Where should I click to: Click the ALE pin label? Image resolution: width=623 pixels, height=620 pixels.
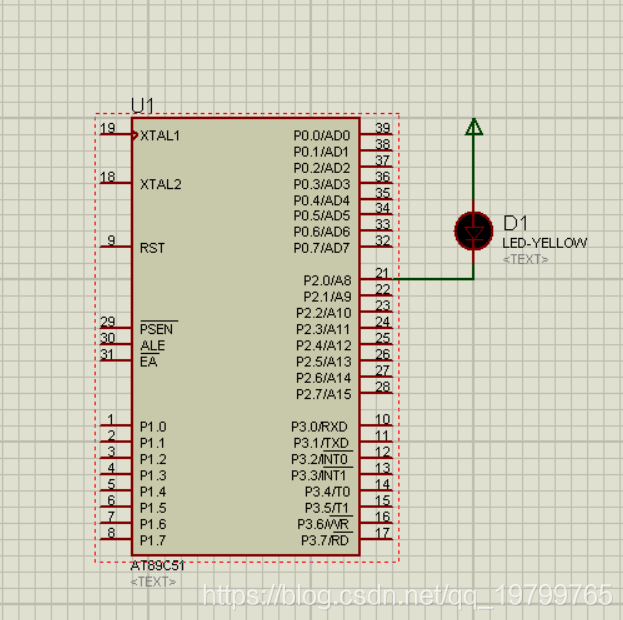coord(153,345)
